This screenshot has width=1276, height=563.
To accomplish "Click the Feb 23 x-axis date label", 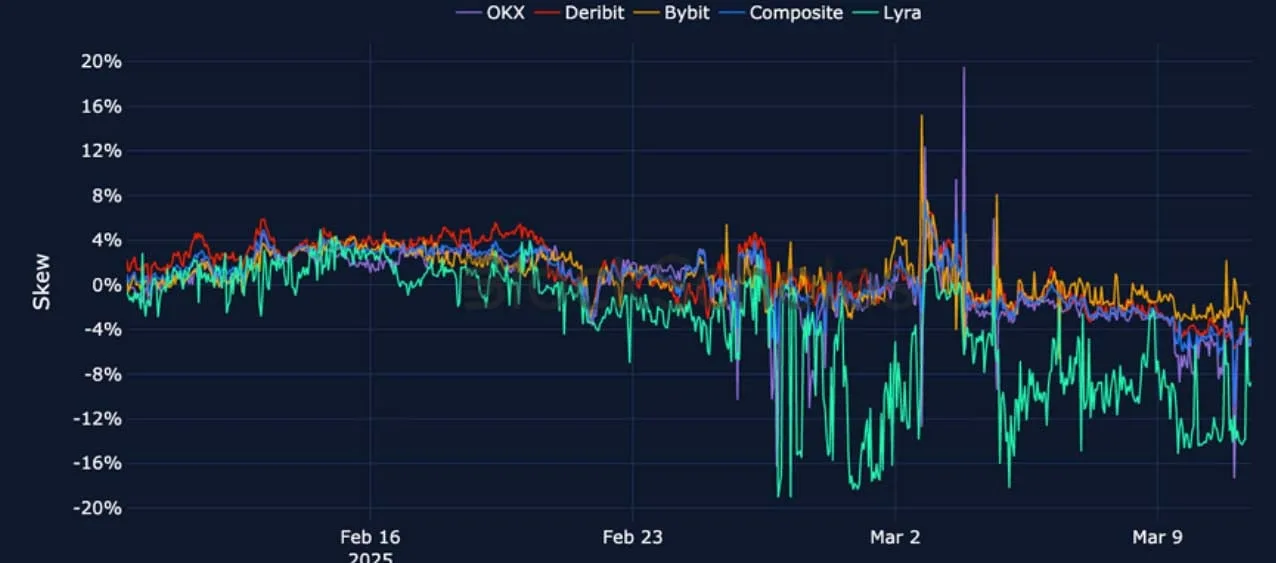I will 632,537.
